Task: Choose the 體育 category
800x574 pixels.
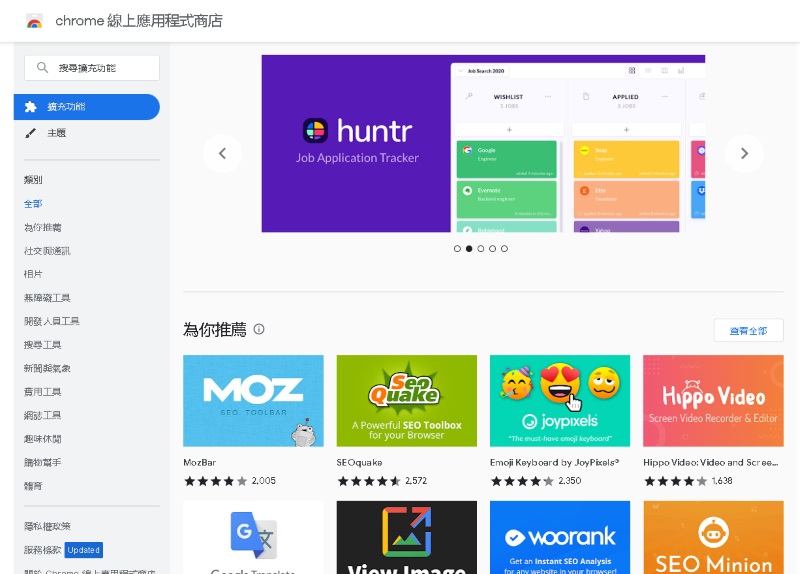Action: point(33,486)
